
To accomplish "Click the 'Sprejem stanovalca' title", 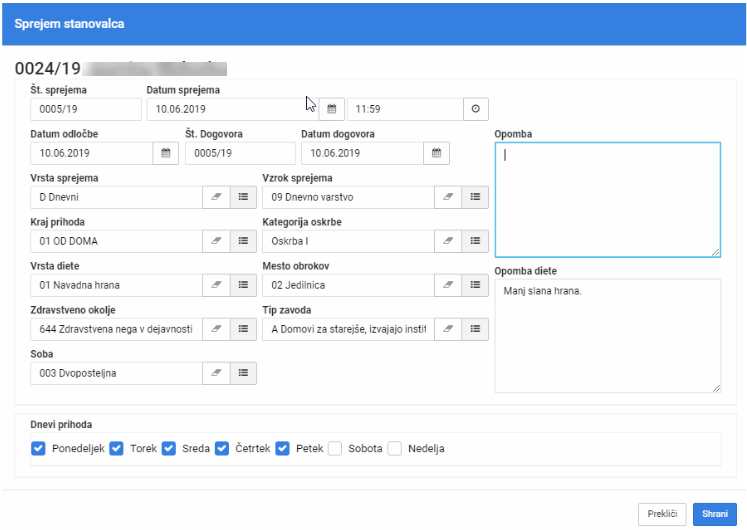I will click(69, 24).
